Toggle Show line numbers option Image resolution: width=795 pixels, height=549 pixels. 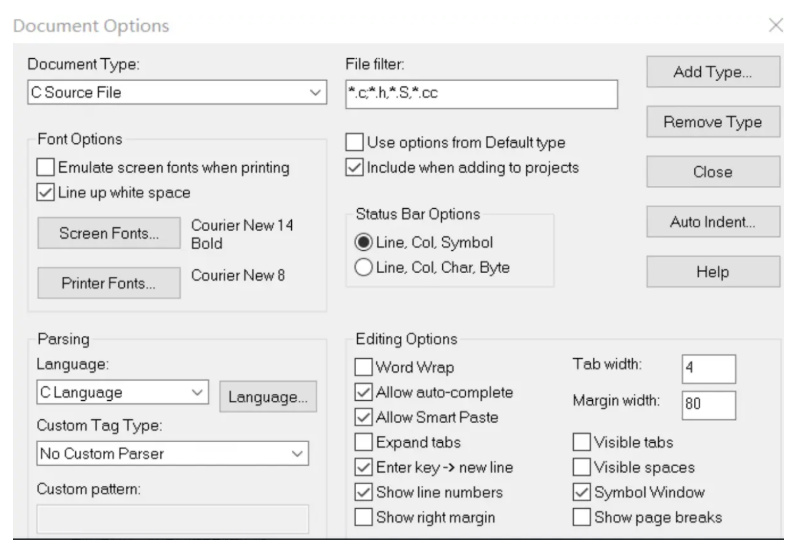(x=363, y=492)
